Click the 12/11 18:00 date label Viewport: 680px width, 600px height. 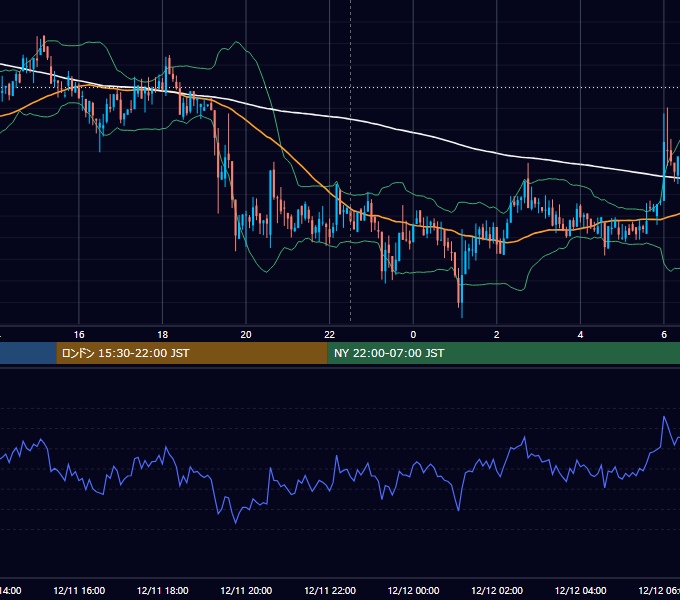tap(163, 590)
